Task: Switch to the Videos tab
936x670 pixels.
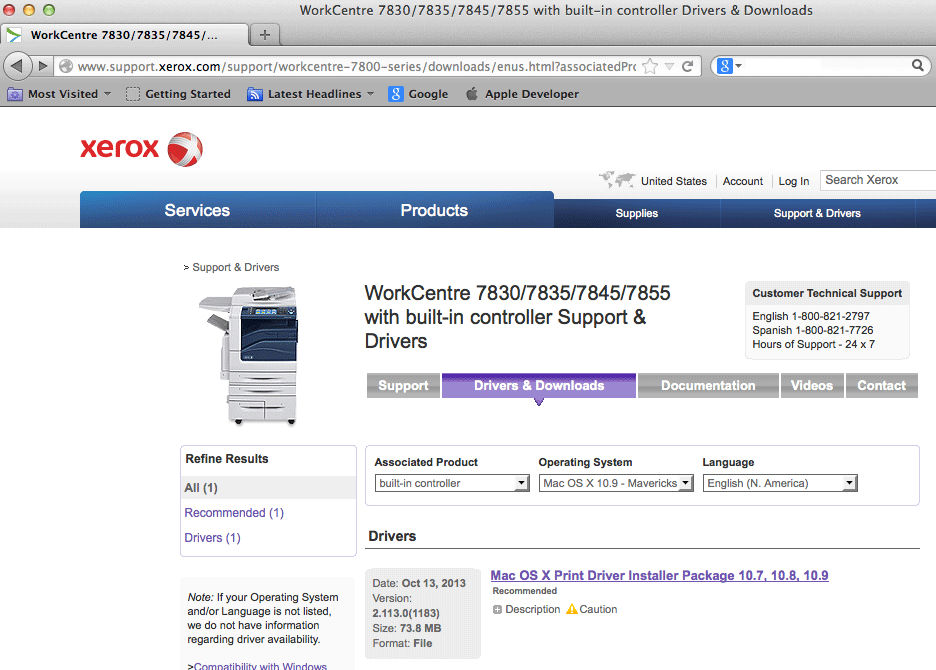Action: click(812, 386)
